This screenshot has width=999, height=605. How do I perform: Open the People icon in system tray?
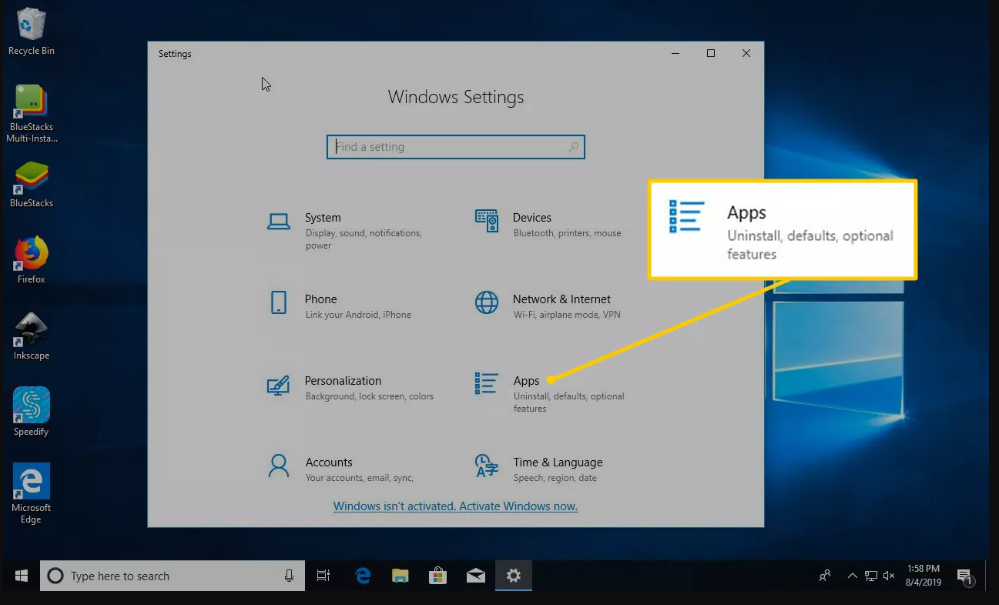click(824, 576)
